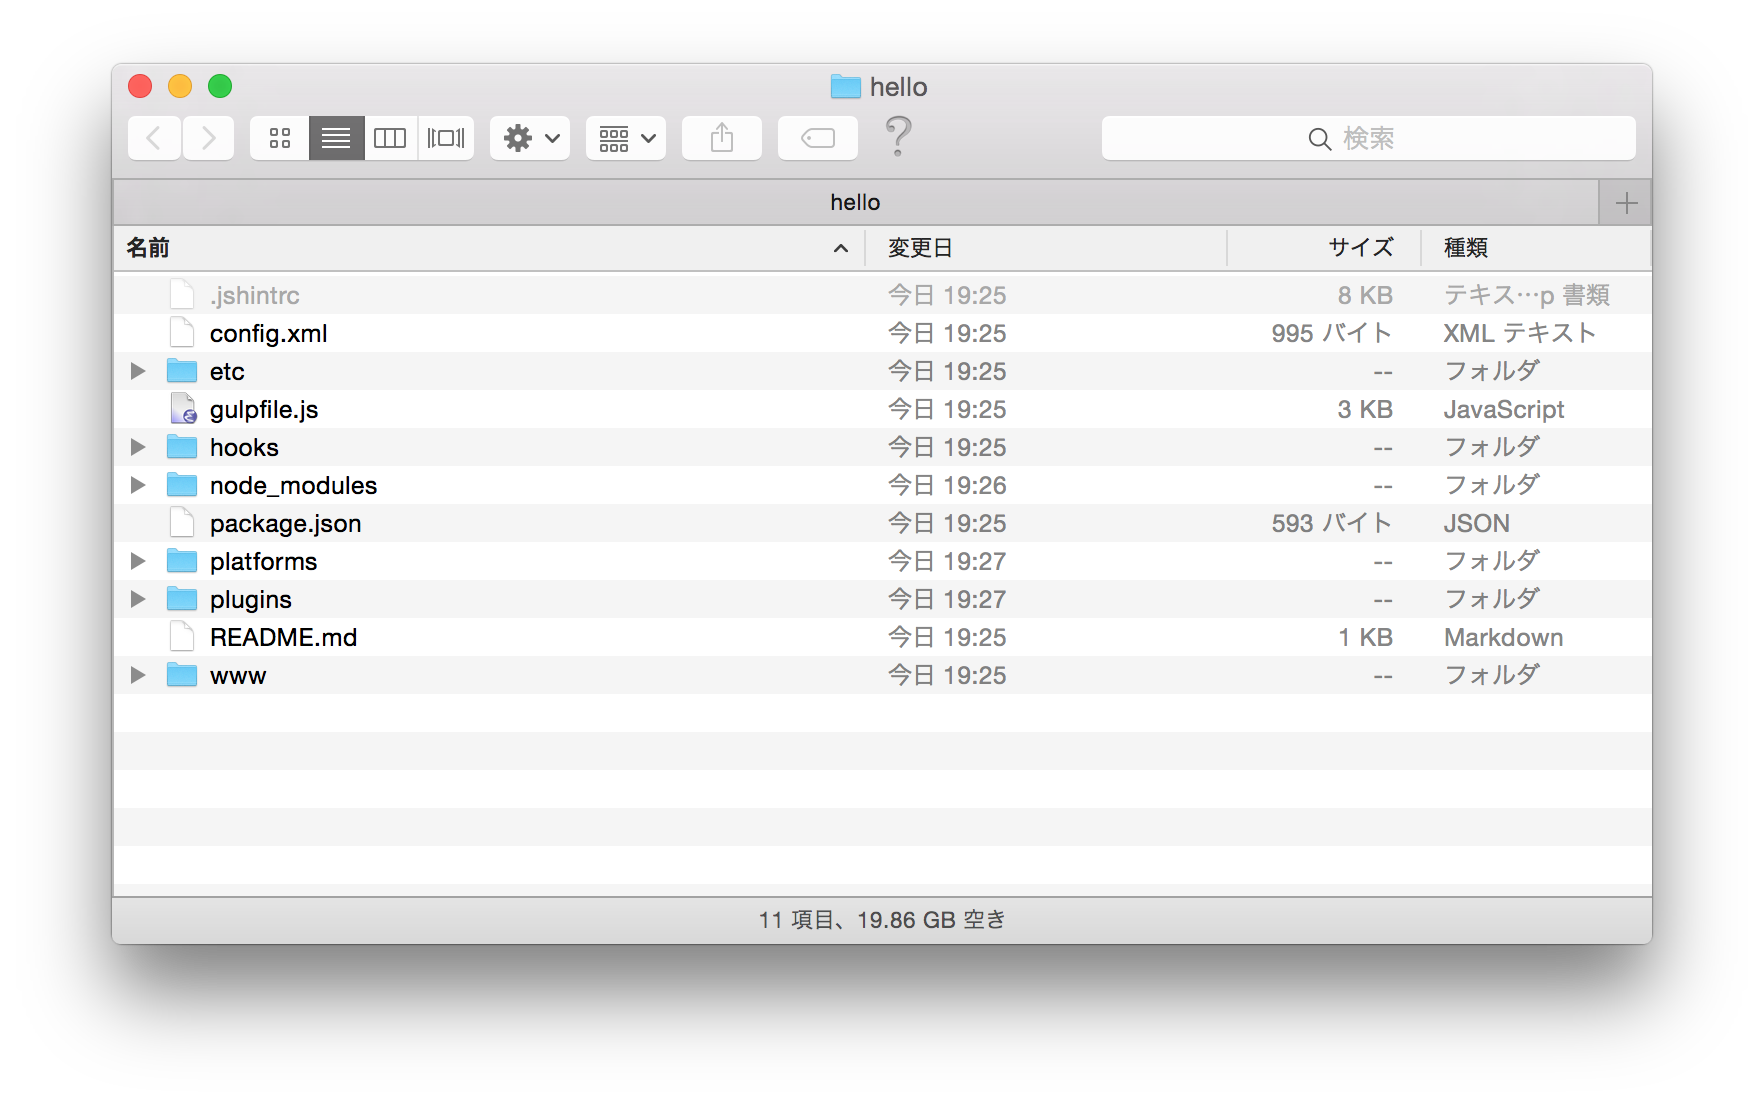This screenshot has width=1764, height=1104.
Task: Switch to column view mode
Action: tap(390, 138)
